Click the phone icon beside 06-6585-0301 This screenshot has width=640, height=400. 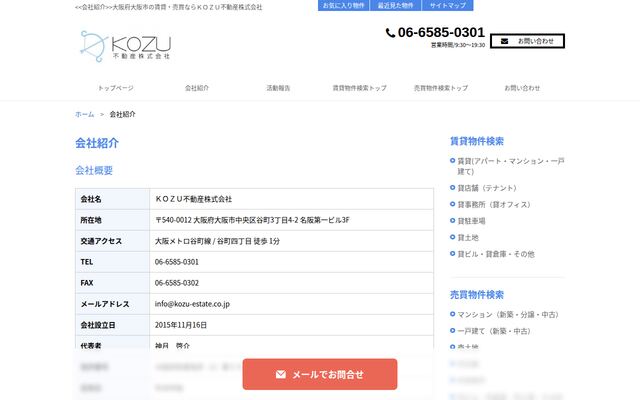[390, 33]
